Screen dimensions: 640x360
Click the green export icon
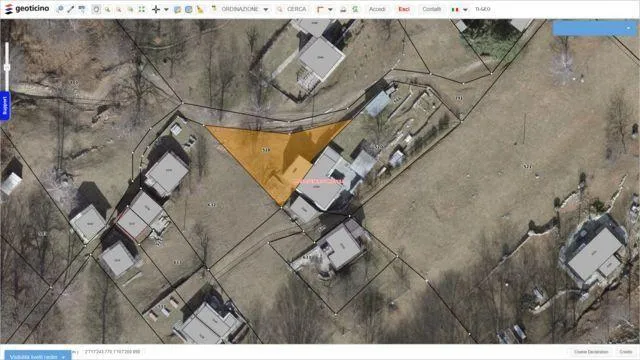(x=355, y=9)
